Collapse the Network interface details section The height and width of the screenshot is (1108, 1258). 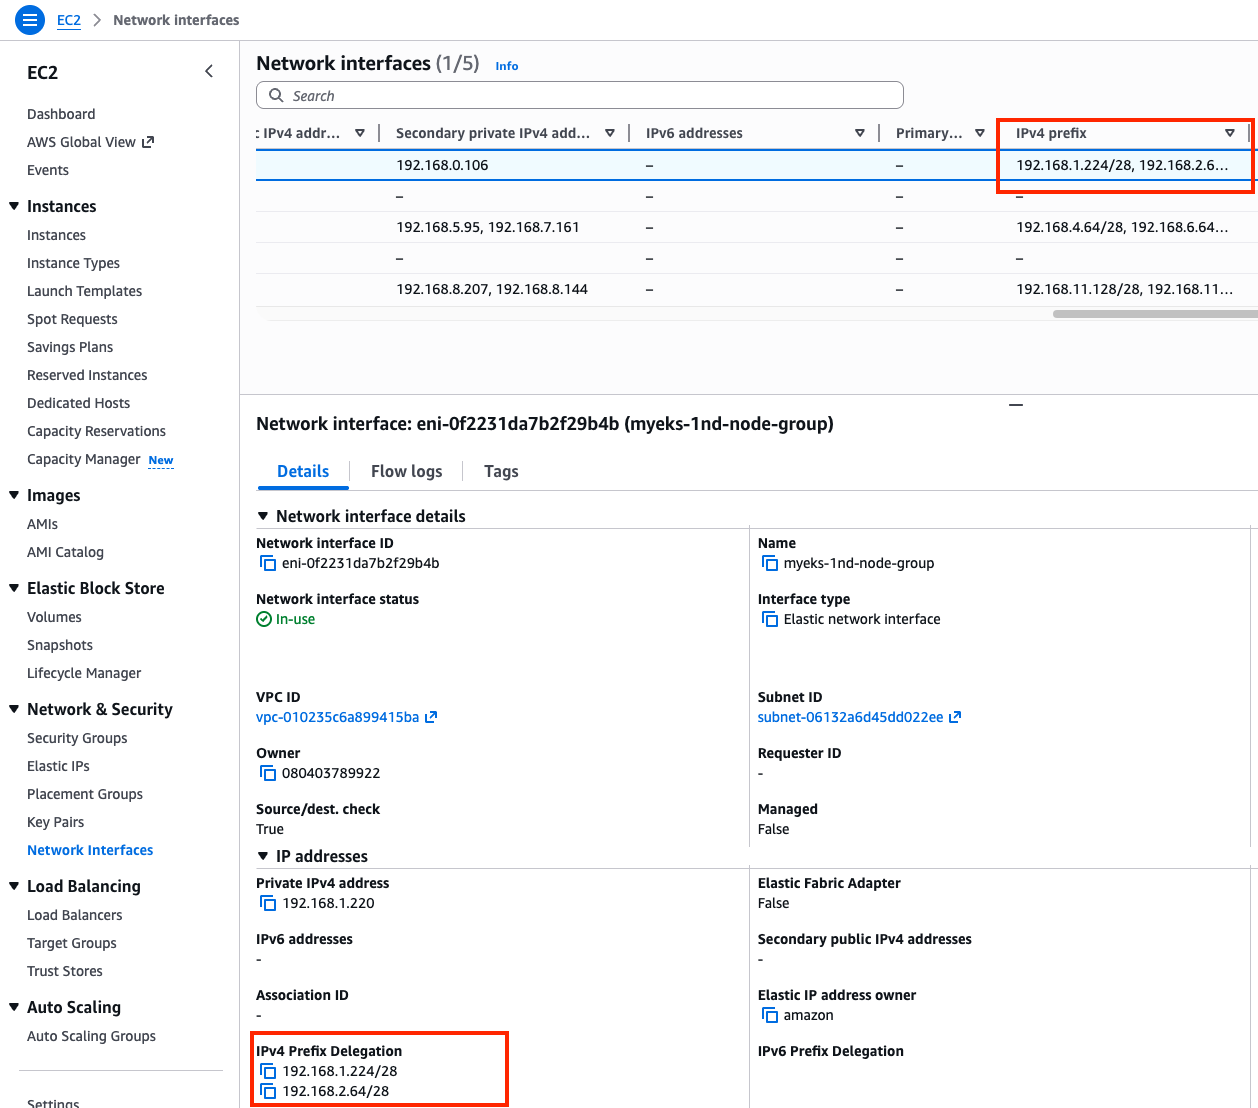click(x=264, y=516)
